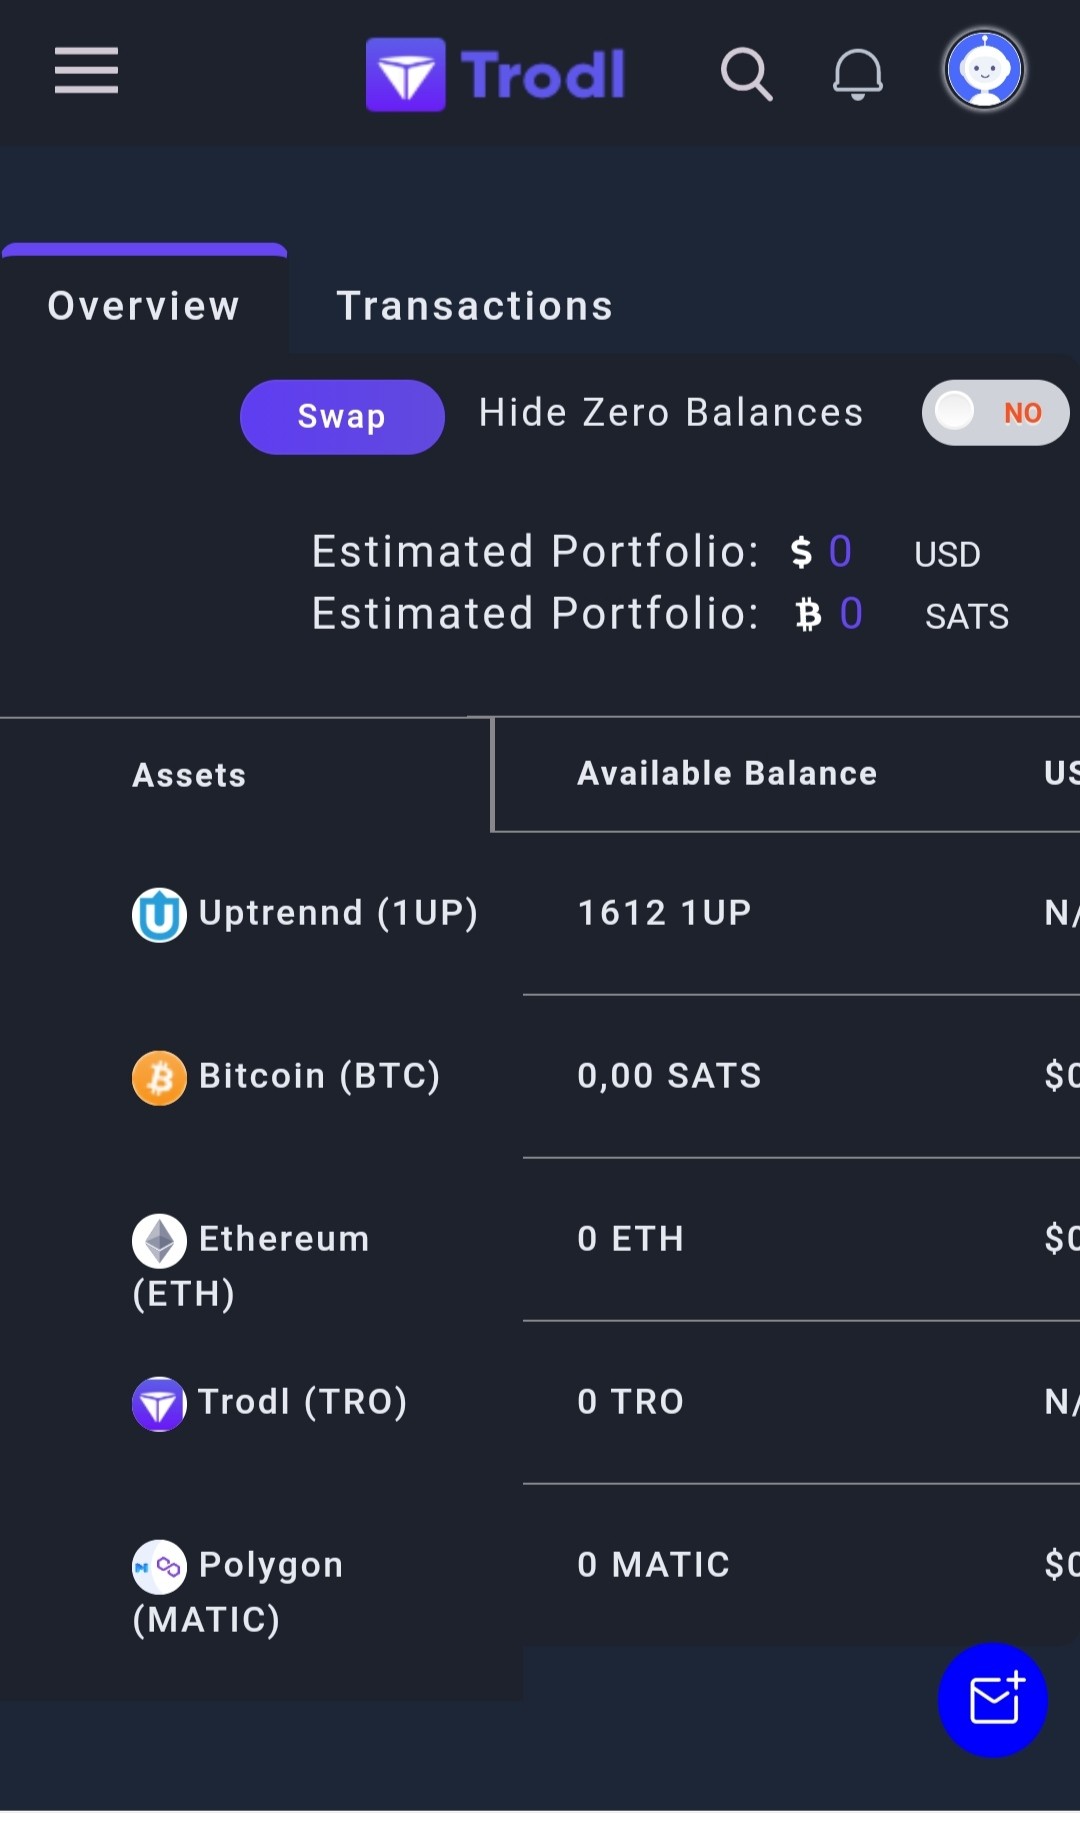Toggle the Hide Zero Balances switch

[995, 412]
